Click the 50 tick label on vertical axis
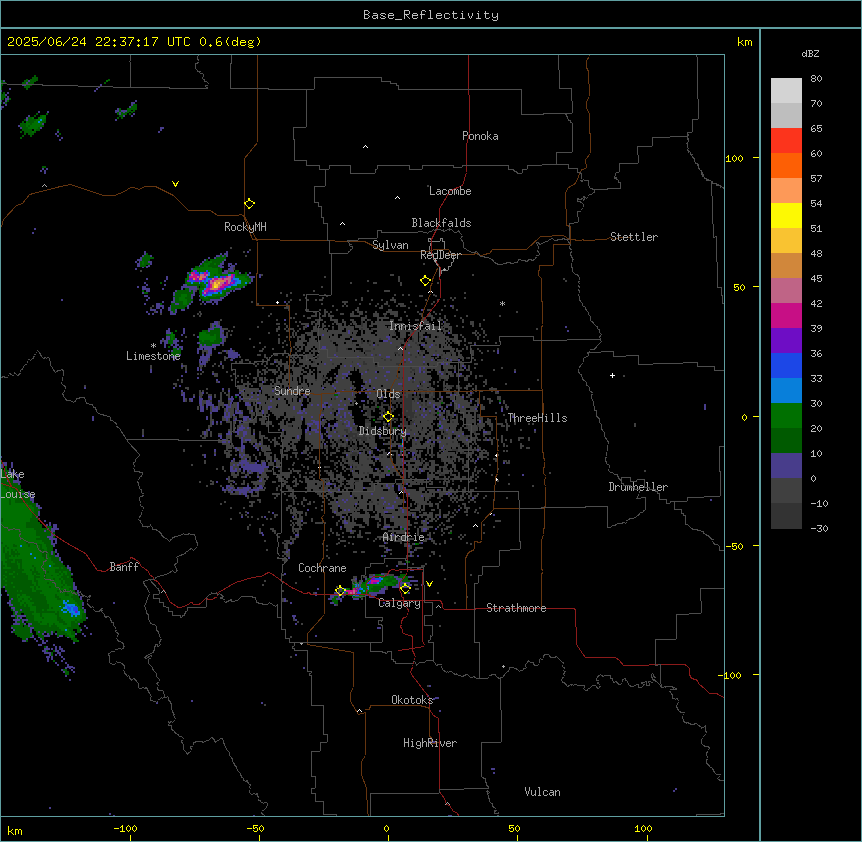Image resolution: width=862 pixels, height=842 pixels. [x=739, y=287]
